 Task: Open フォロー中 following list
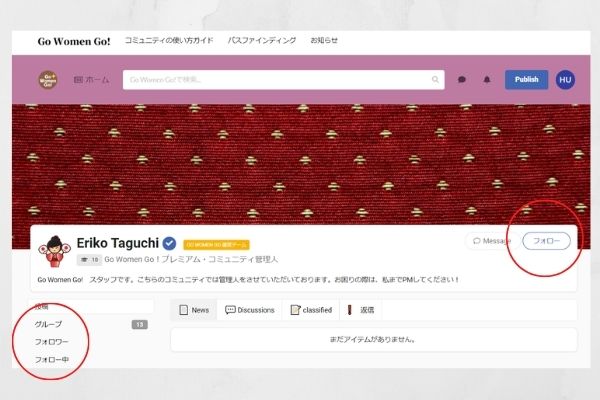click(x=52, y=359)
